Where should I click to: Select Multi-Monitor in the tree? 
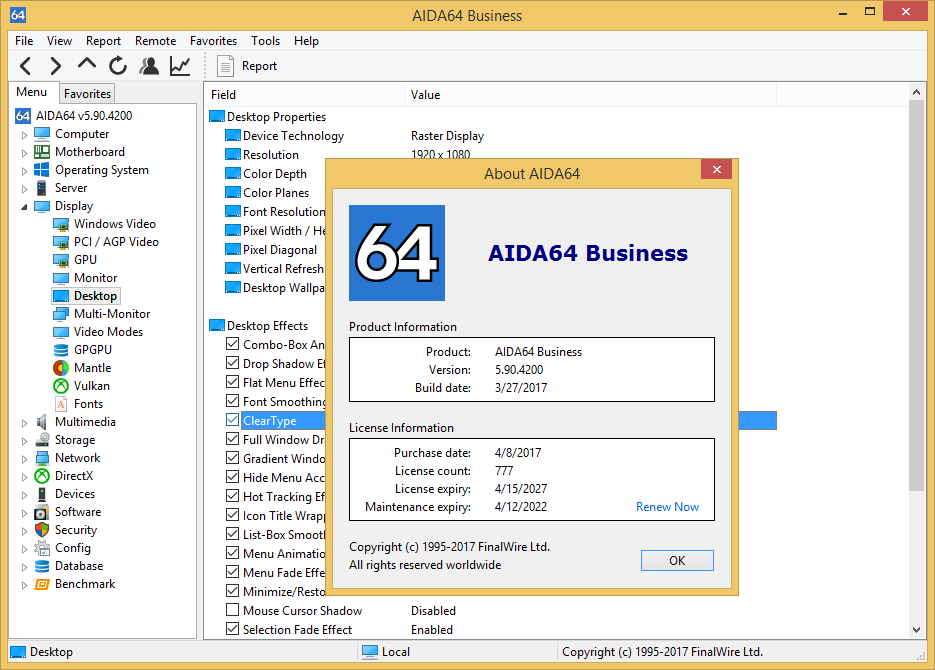(x=112, y=314)
